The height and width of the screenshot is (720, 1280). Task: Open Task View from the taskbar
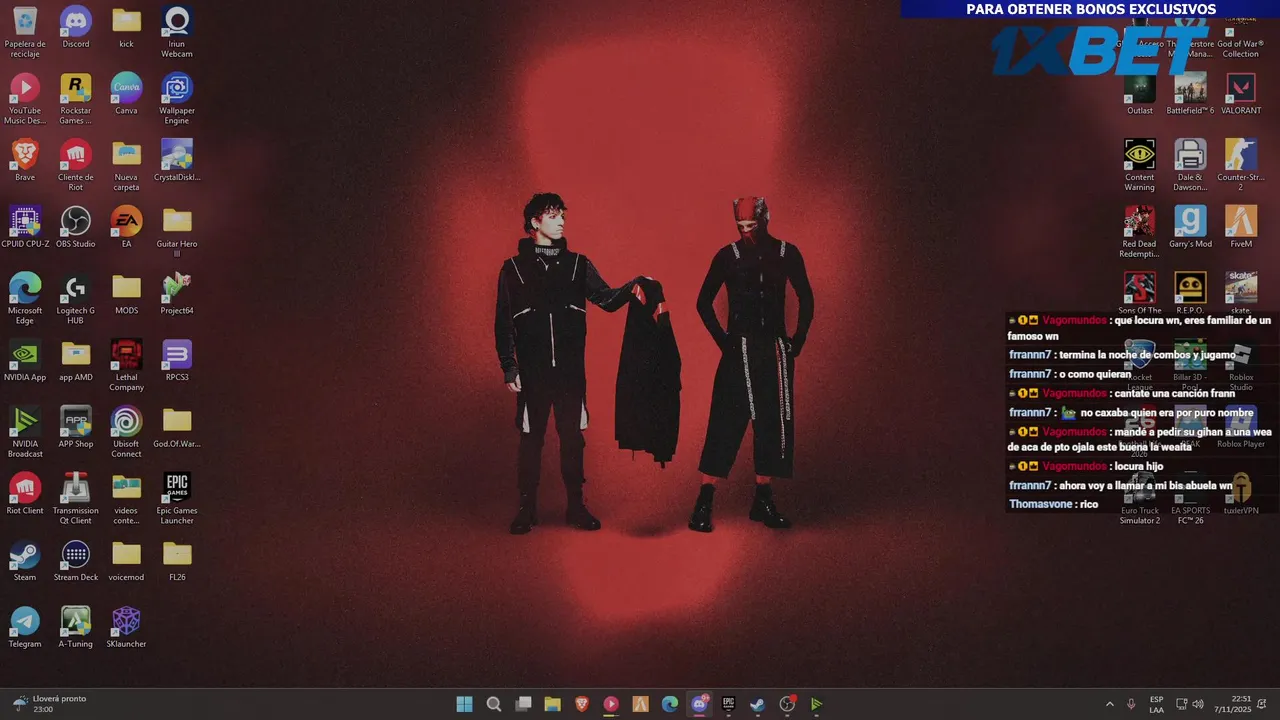tap(523, 704)
